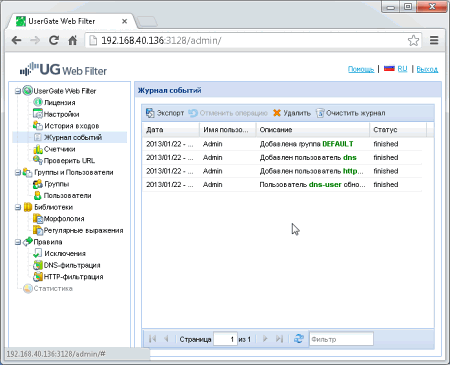This screenshot has width=450, height=365.
Task: Open a new browser tab
Action: pos(147,22)
